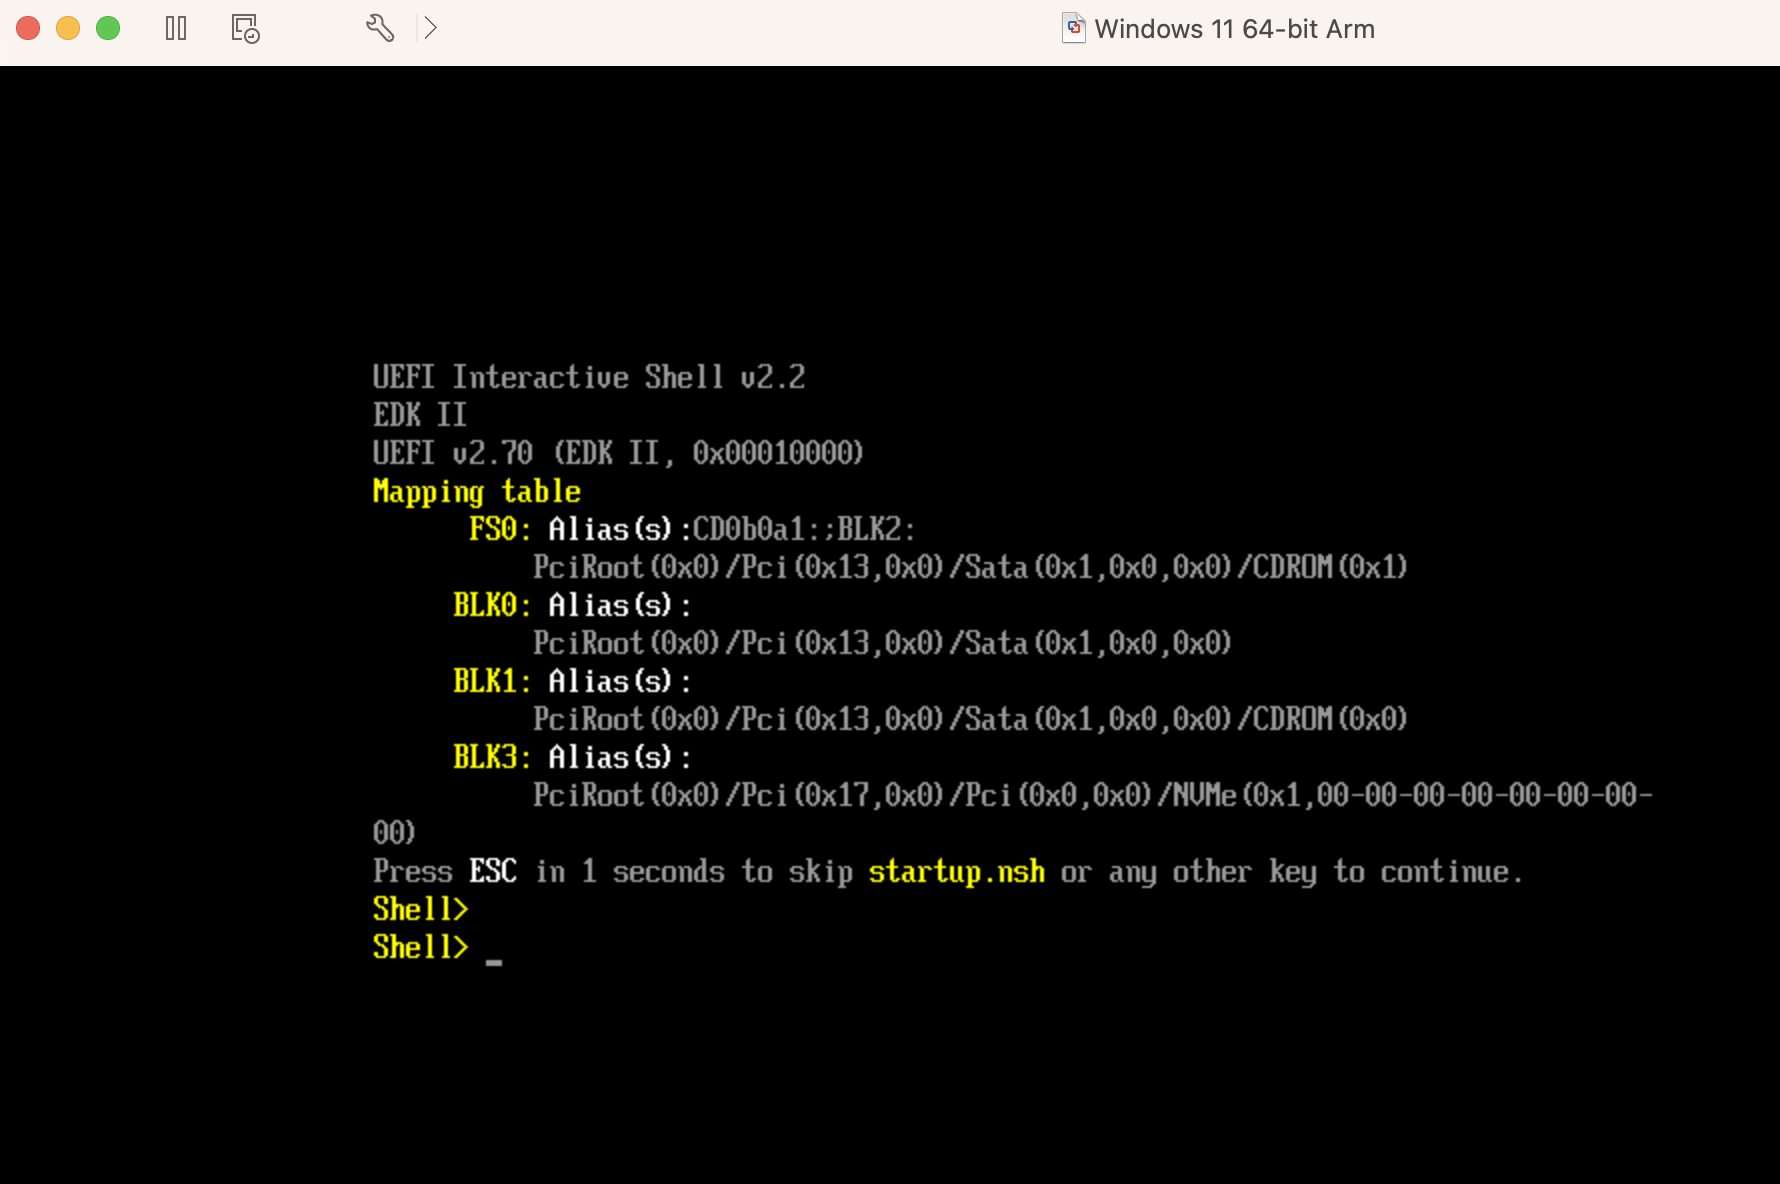
Task: Click the line UEFI Interactive Shell v2.2
Action: [589, 377]
